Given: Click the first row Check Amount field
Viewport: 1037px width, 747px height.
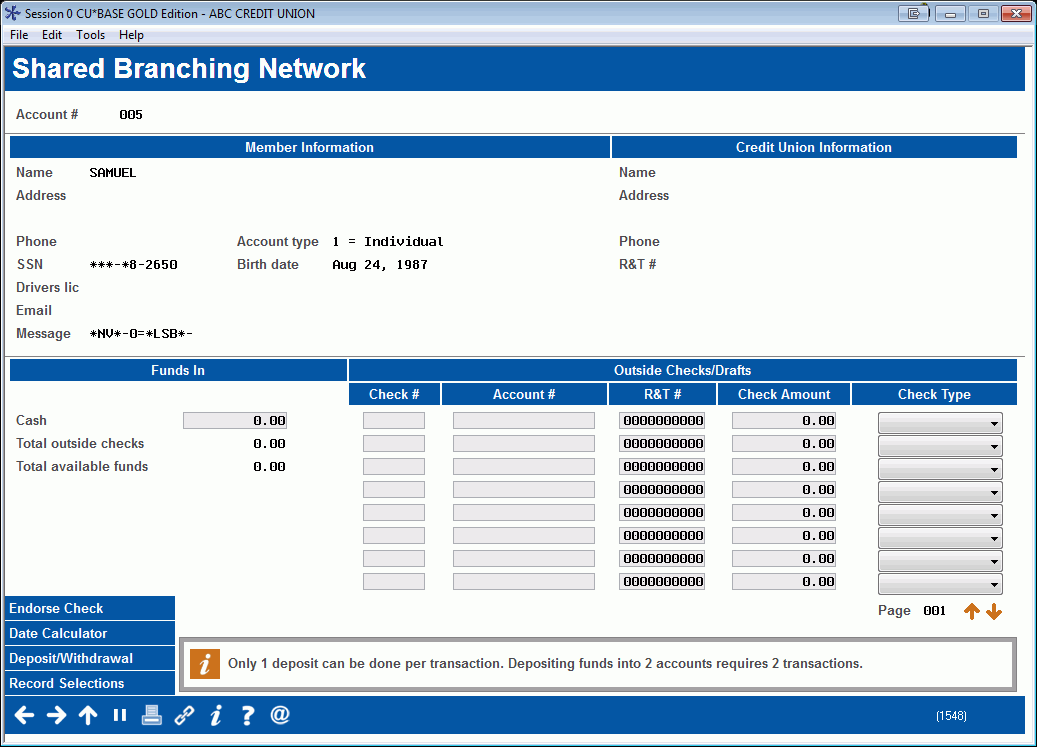Looking at the screenshot, I should pyautogui.click(x=784, y=420).
